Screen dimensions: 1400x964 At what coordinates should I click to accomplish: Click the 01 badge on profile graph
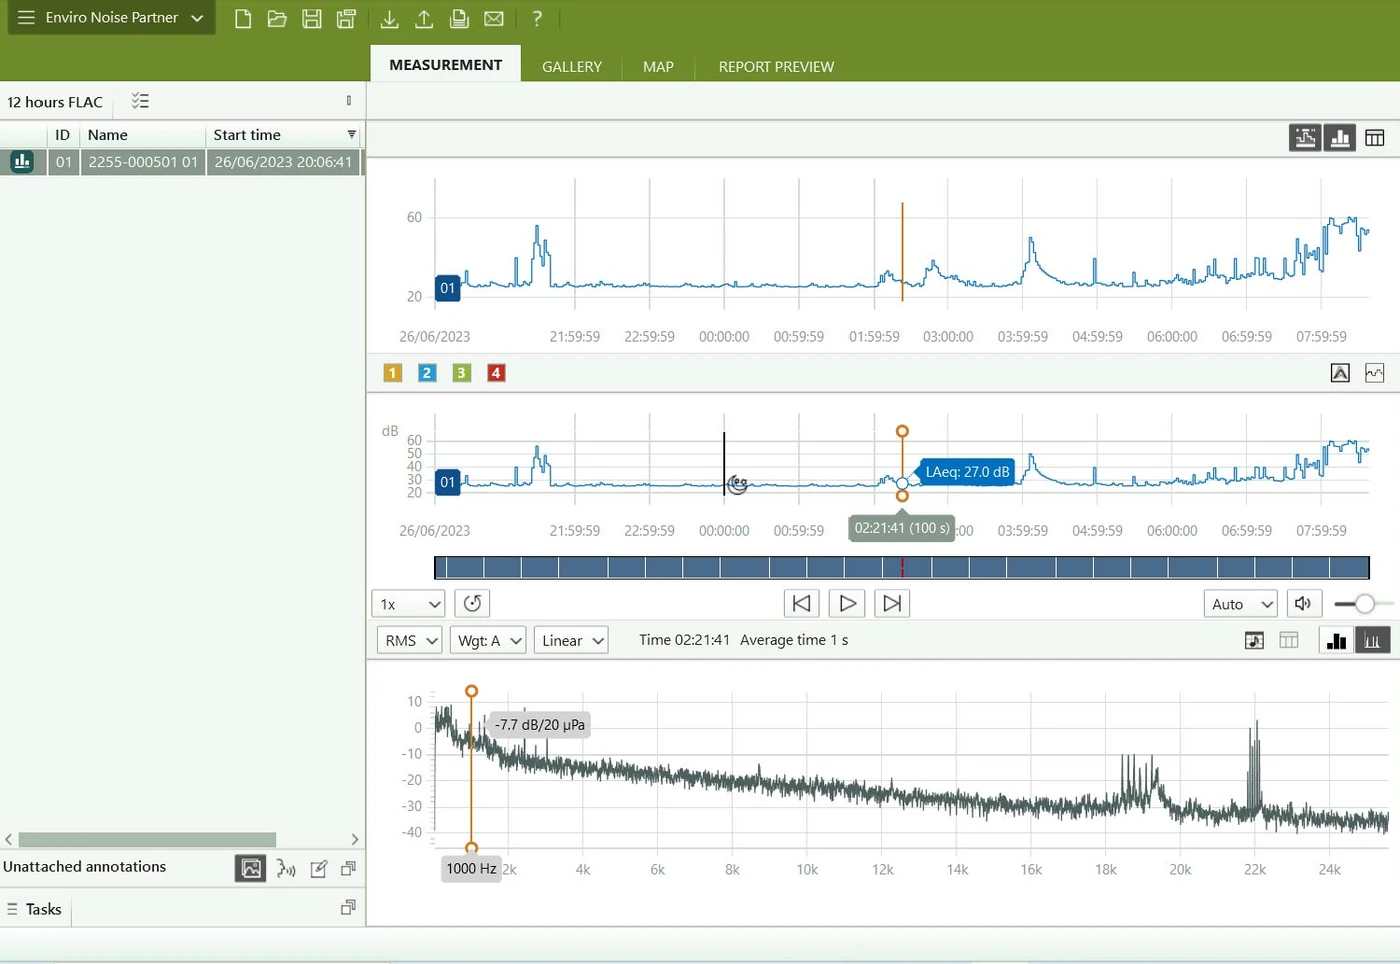pyautogui.click(x=447, y=482)
